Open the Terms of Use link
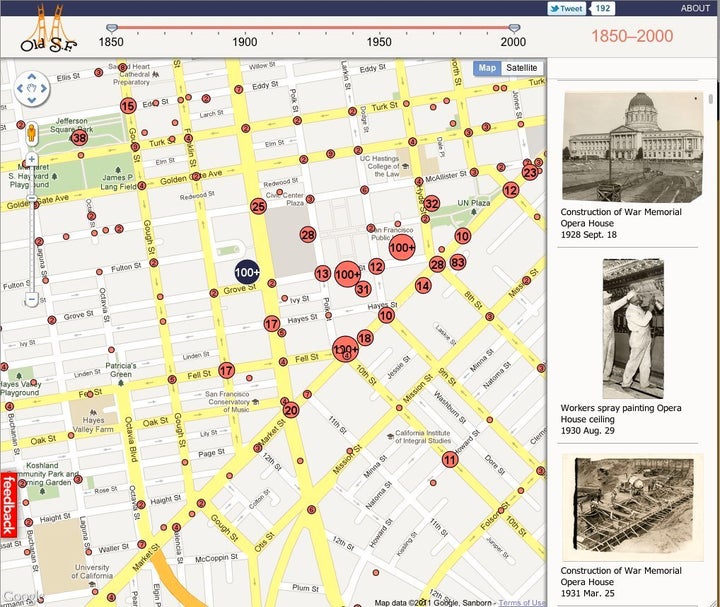Screen dimensions: 720x607 pos(522,602)
